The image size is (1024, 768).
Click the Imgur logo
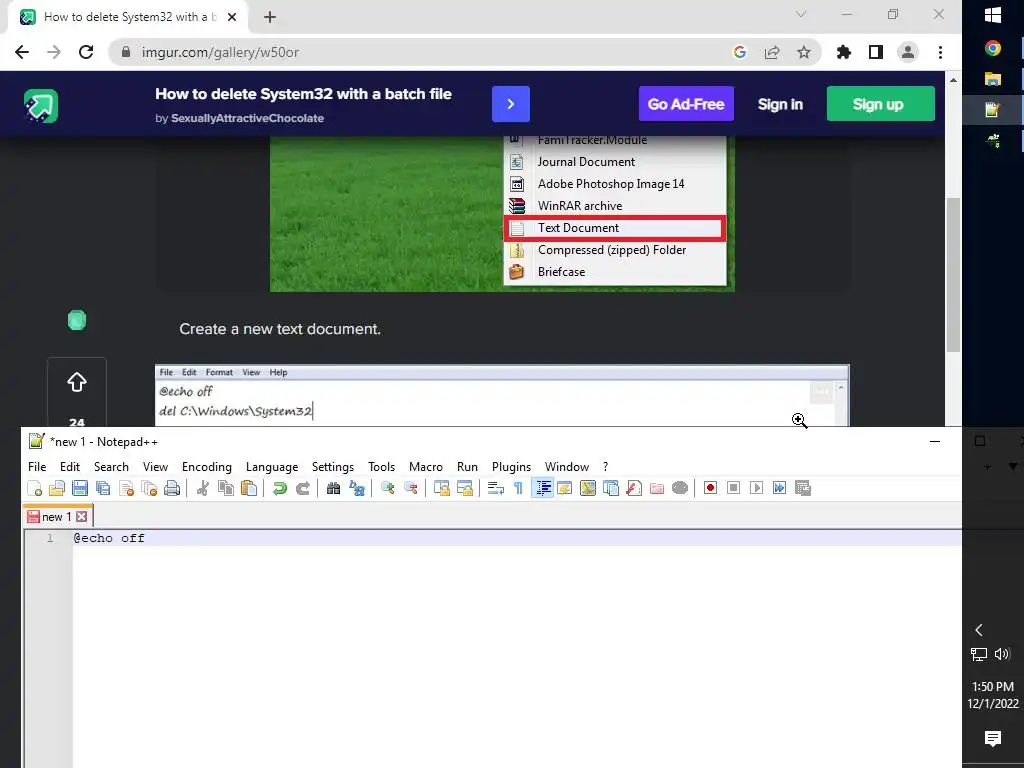point(41,106)
